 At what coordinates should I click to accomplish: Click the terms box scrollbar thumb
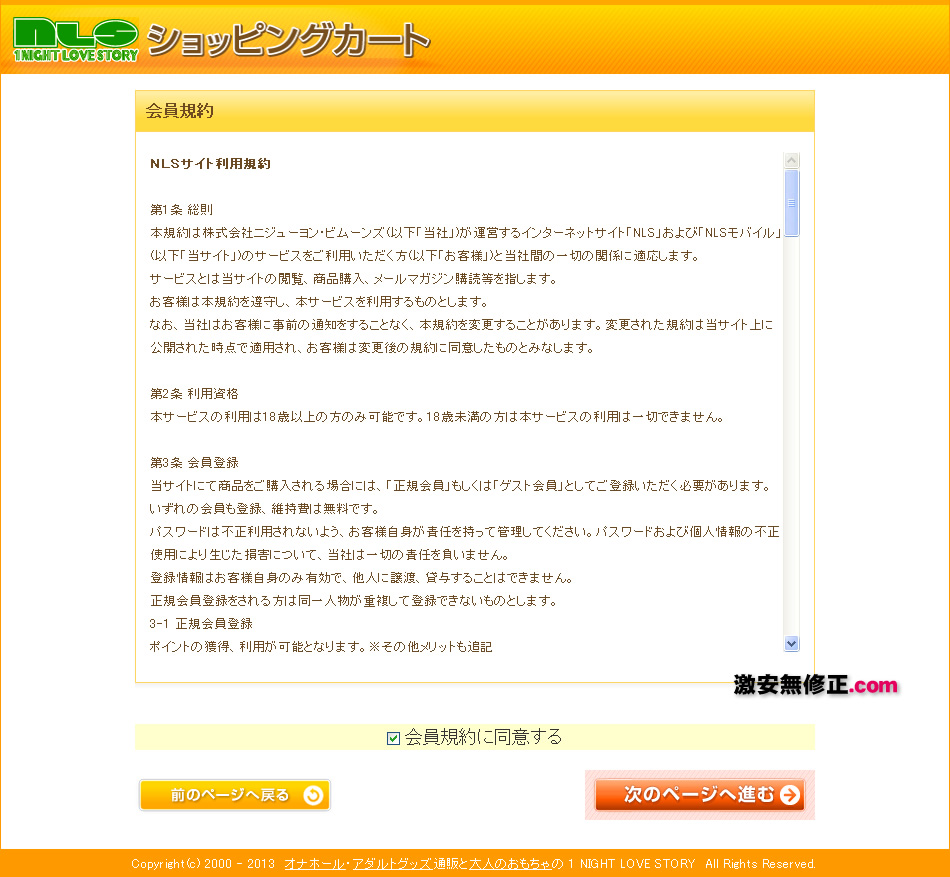click(x=791, y=203)
